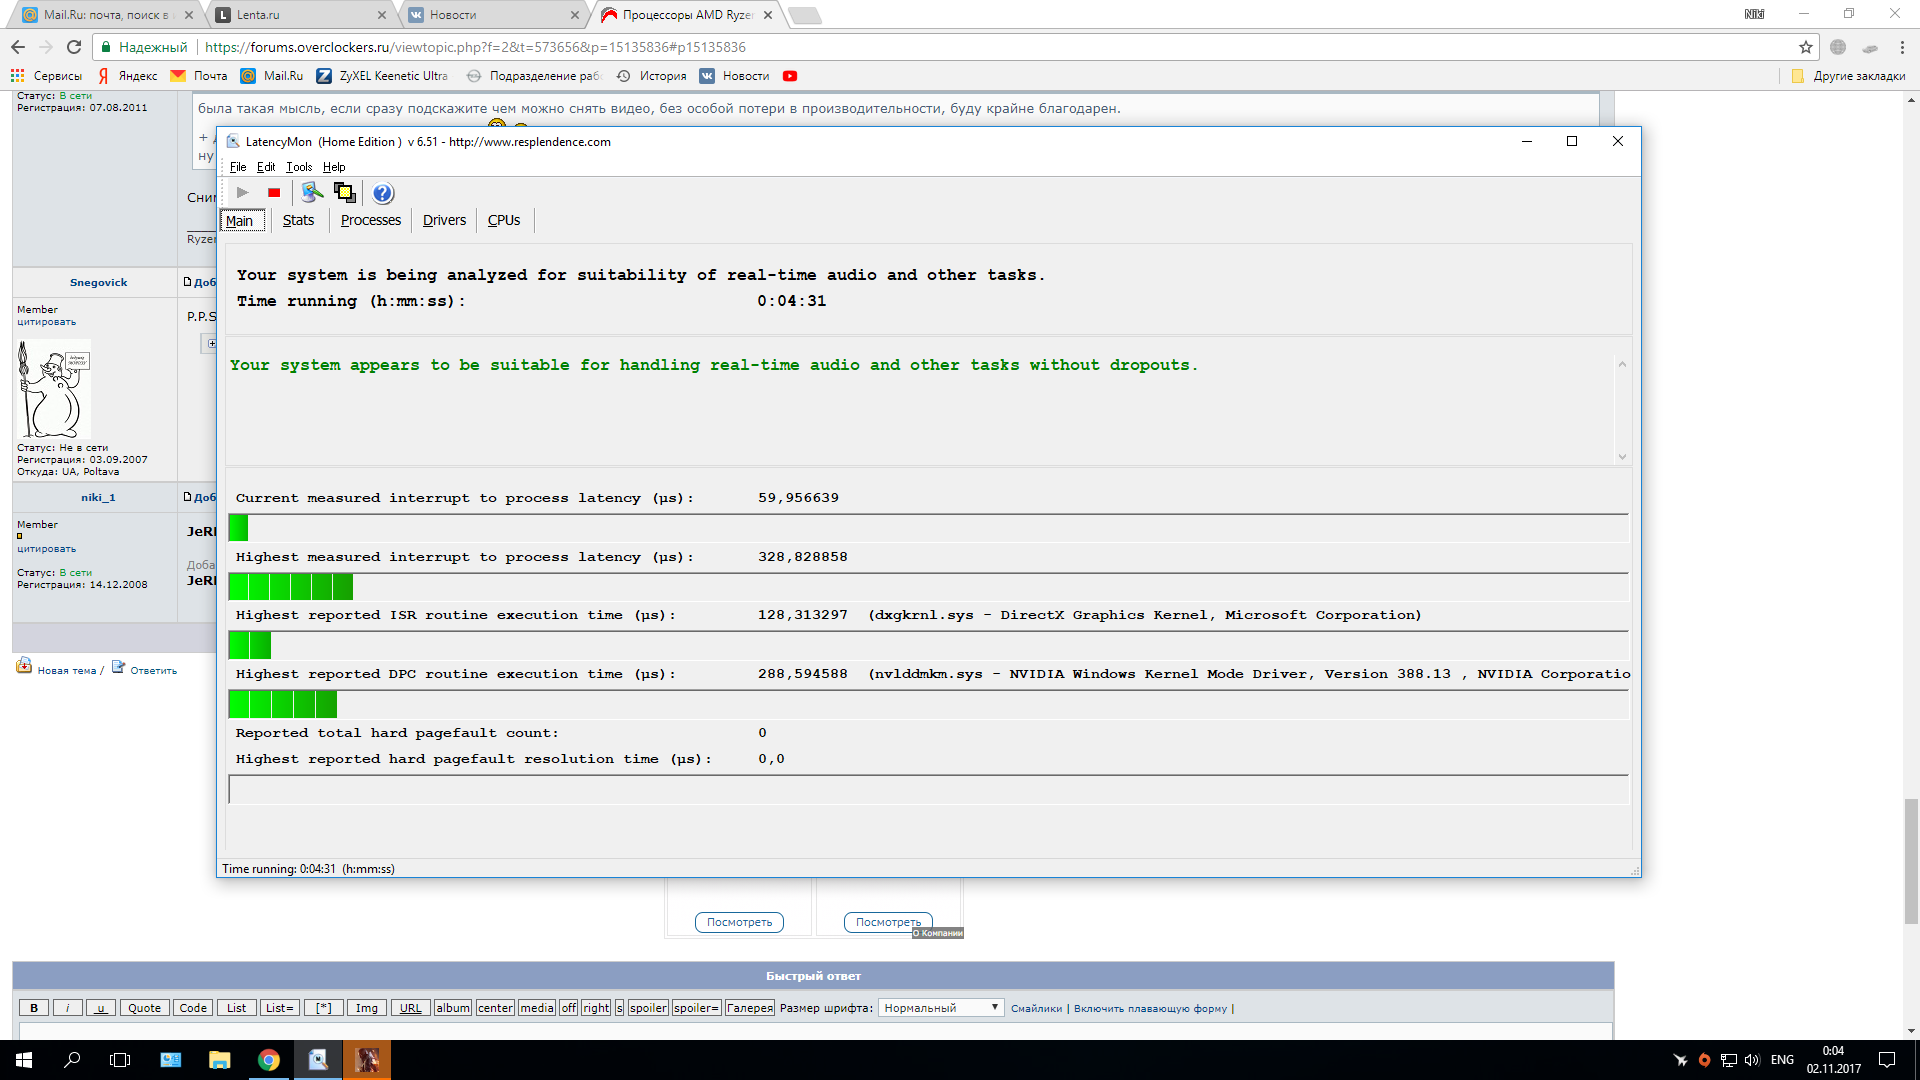This screenshot has height=1080, width=1920.
Task: Open the options icon with monitor and pen
Action: (x=312, y=193)
